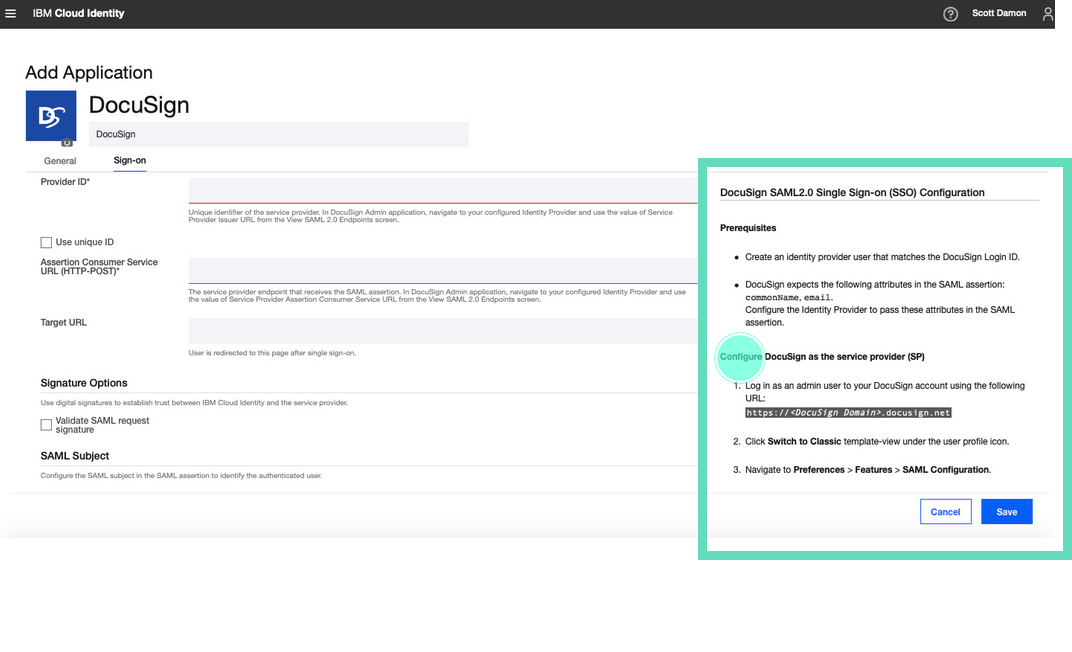The image size is (1072, 652).
Task: Click the Signature Options heading
Action: point(83,383)
